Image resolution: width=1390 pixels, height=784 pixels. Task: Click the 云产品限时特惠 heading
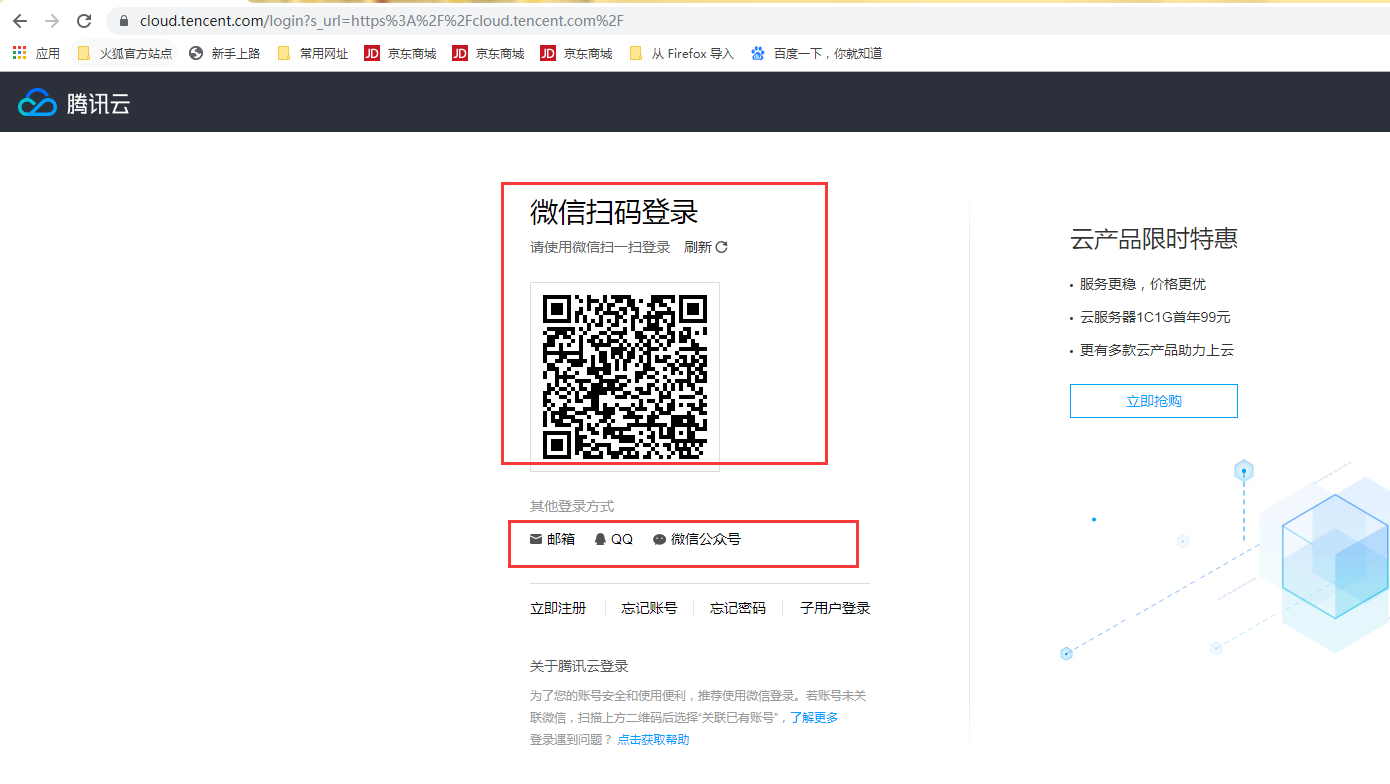coord(1154,239)
